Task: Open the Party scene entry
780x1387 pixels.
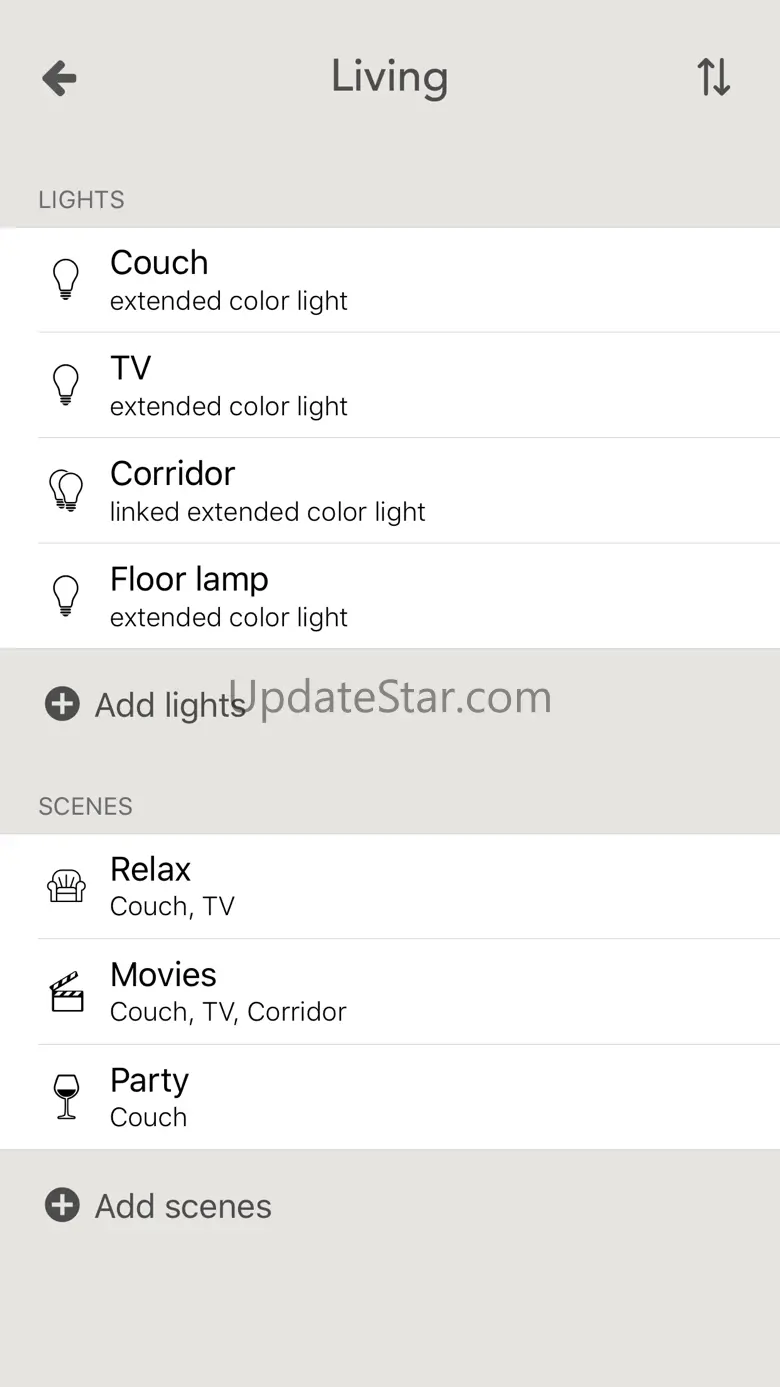Action: pos(400,1097)
